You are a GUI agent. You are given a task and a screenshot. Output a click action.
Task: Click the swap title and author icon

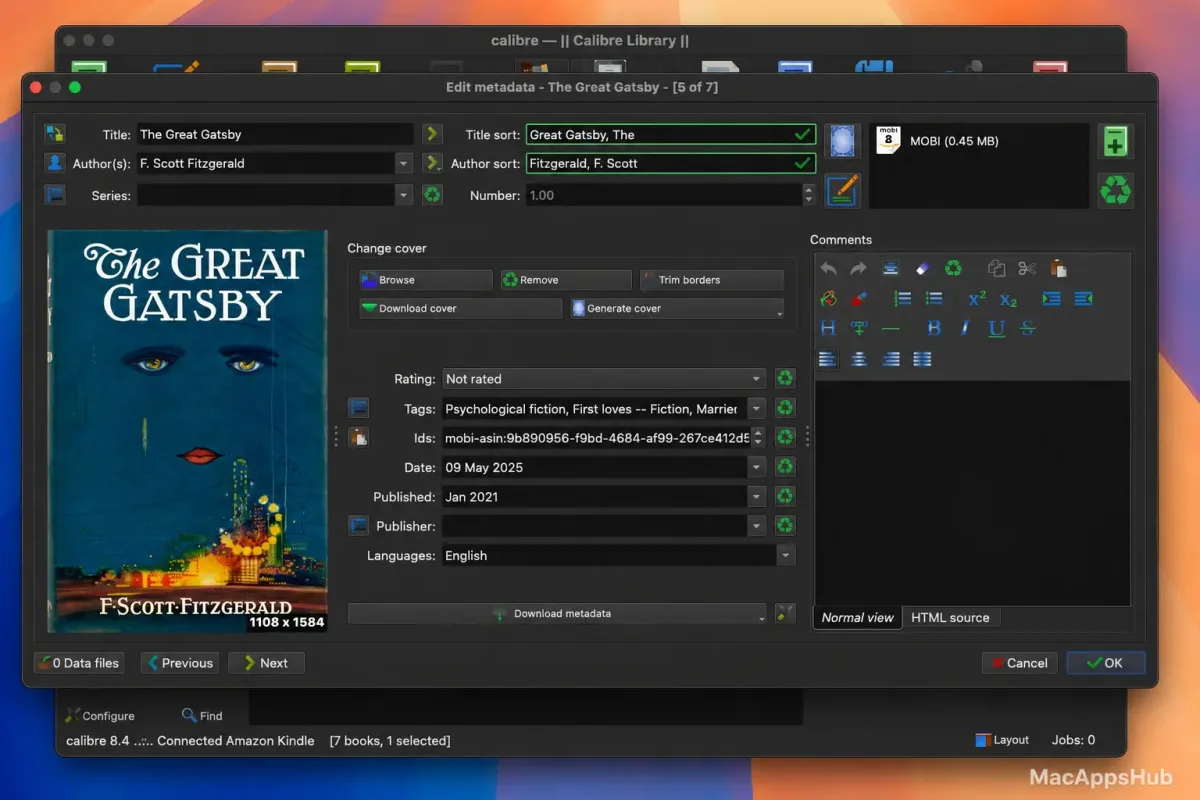pyautogui.click(x=55, y=134)
